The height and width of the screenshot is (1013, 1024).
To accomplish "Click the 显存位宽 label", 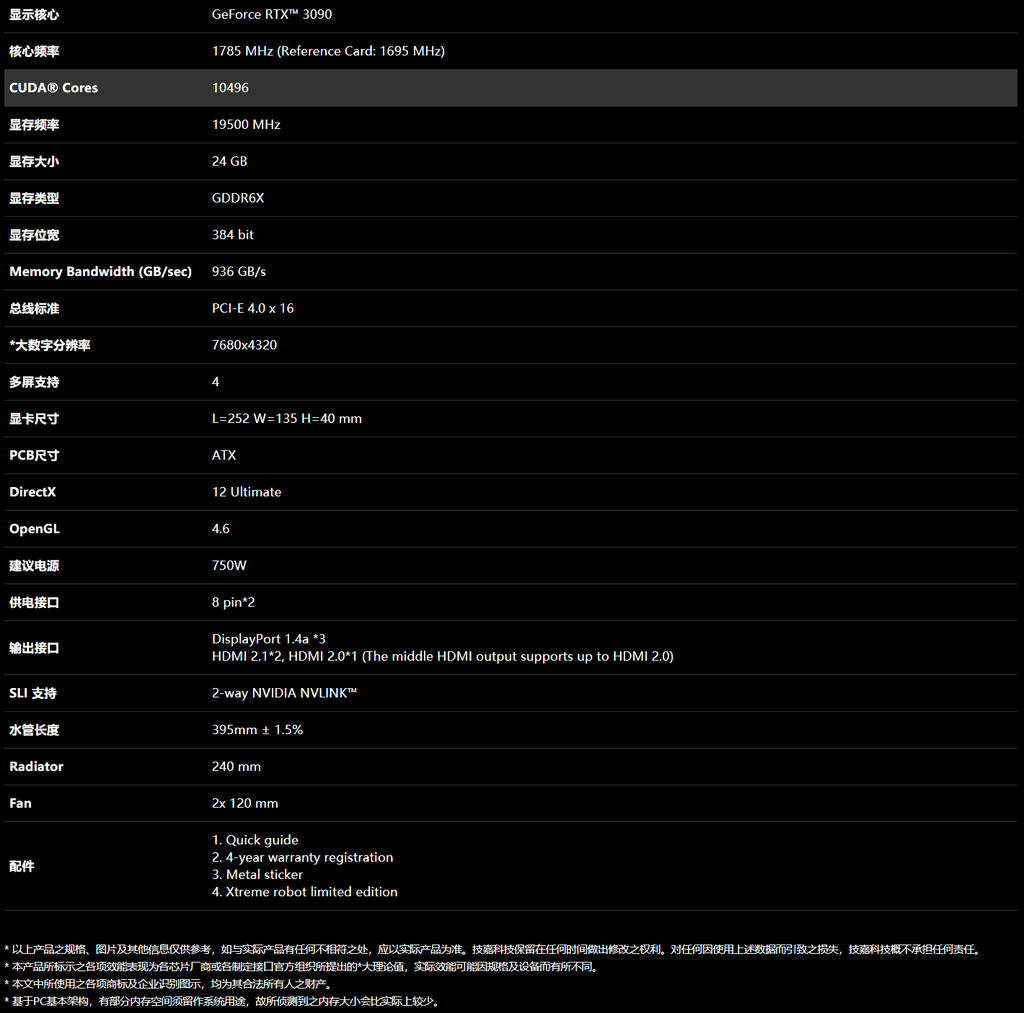I will 34,234.
